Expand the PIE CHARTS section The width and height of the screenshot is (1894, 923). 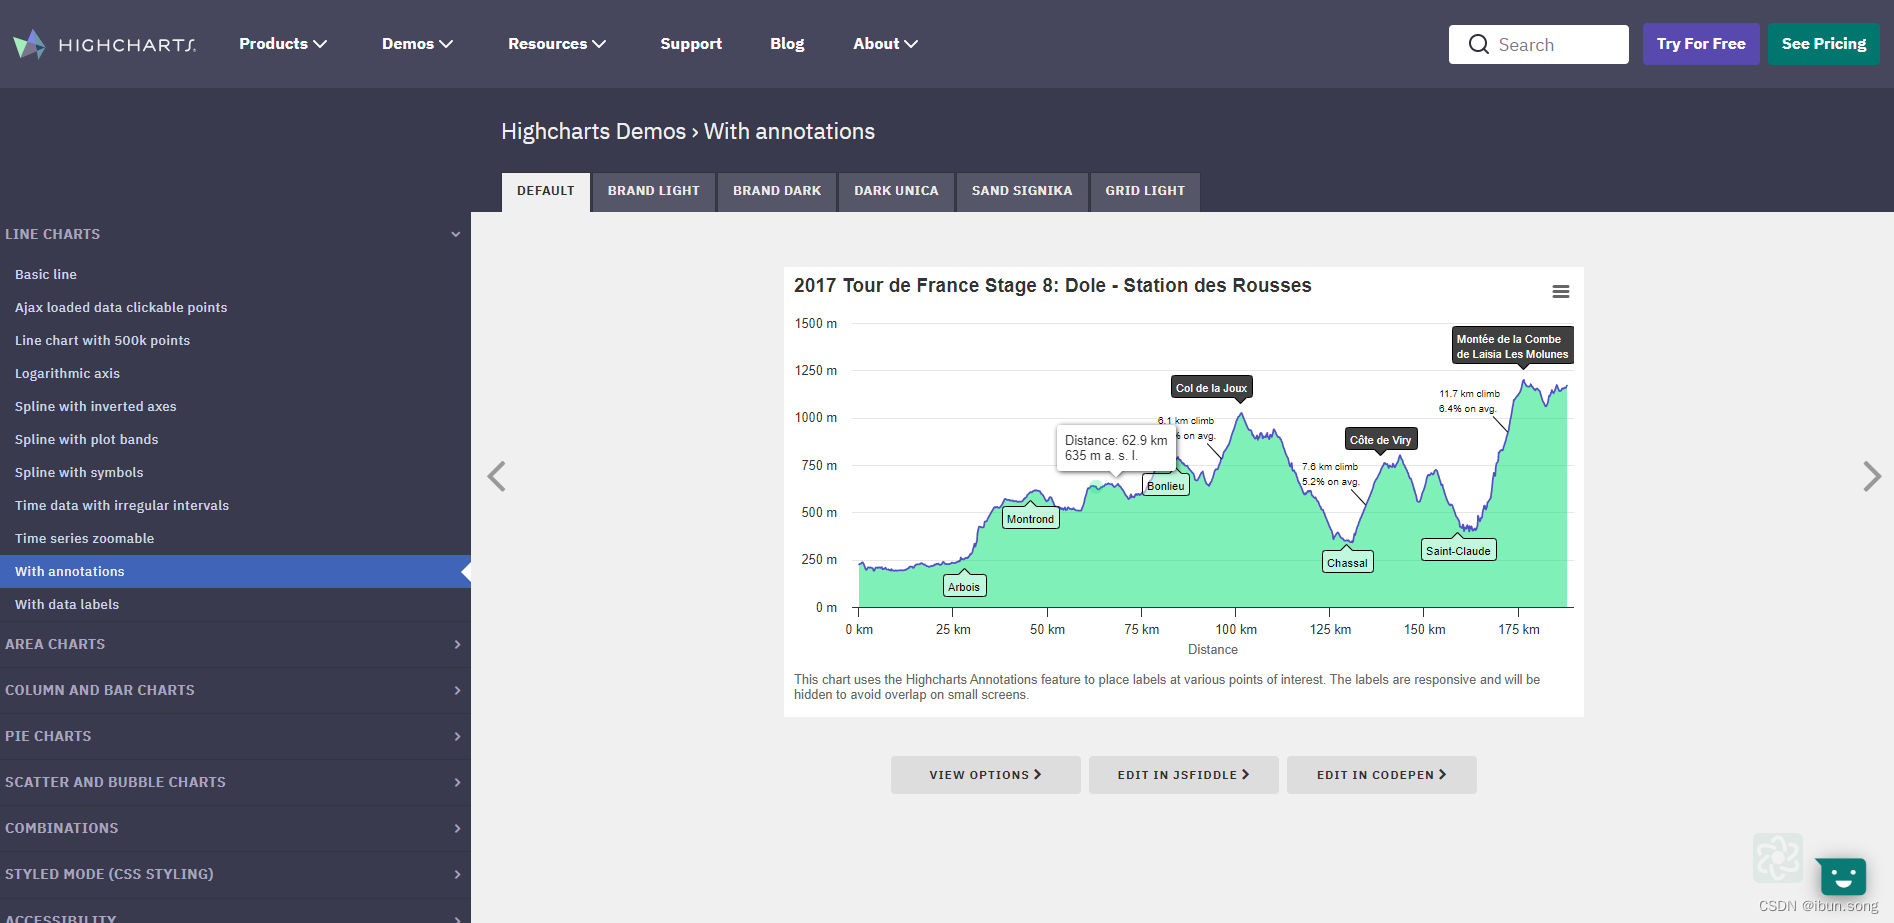(235, 736)
